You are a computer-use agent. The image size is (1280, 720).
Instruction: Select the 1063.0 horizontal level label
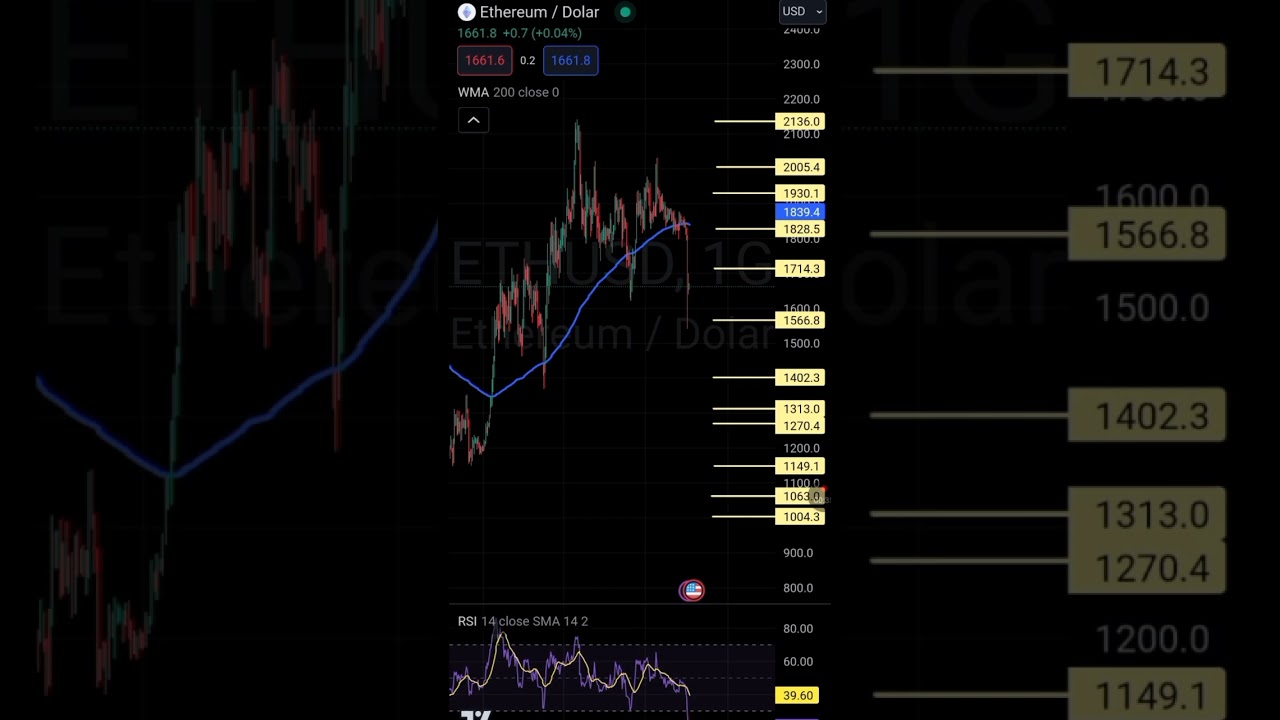point(800,496)
